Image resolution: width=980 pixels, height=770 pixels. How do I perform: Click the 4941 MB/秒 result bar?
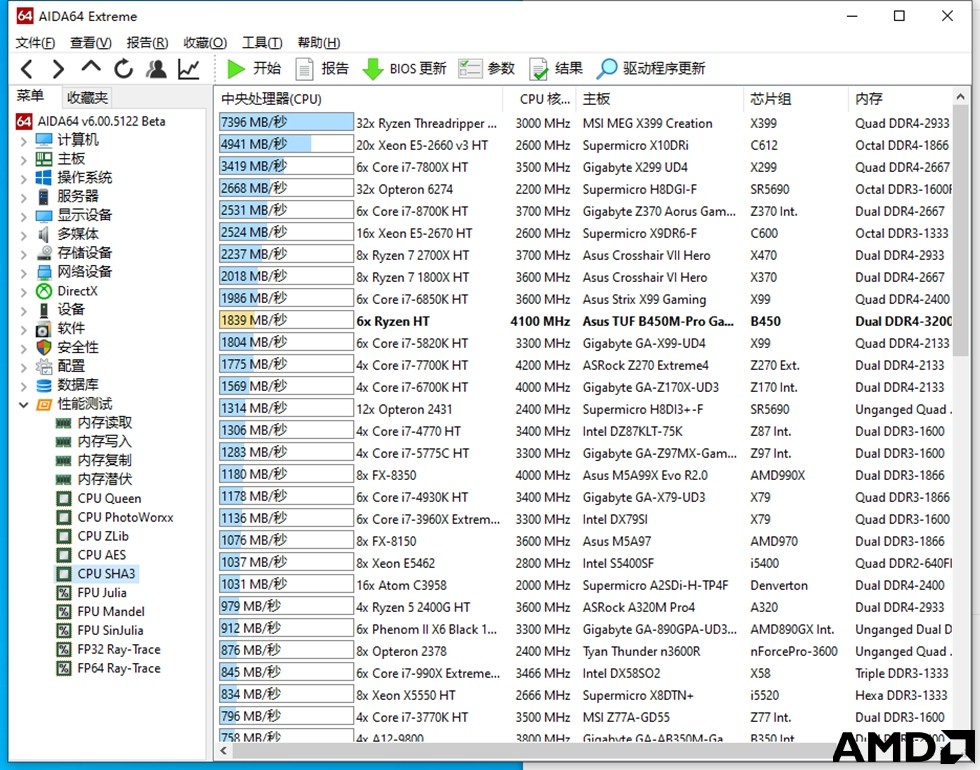click(x=286, y=144)
